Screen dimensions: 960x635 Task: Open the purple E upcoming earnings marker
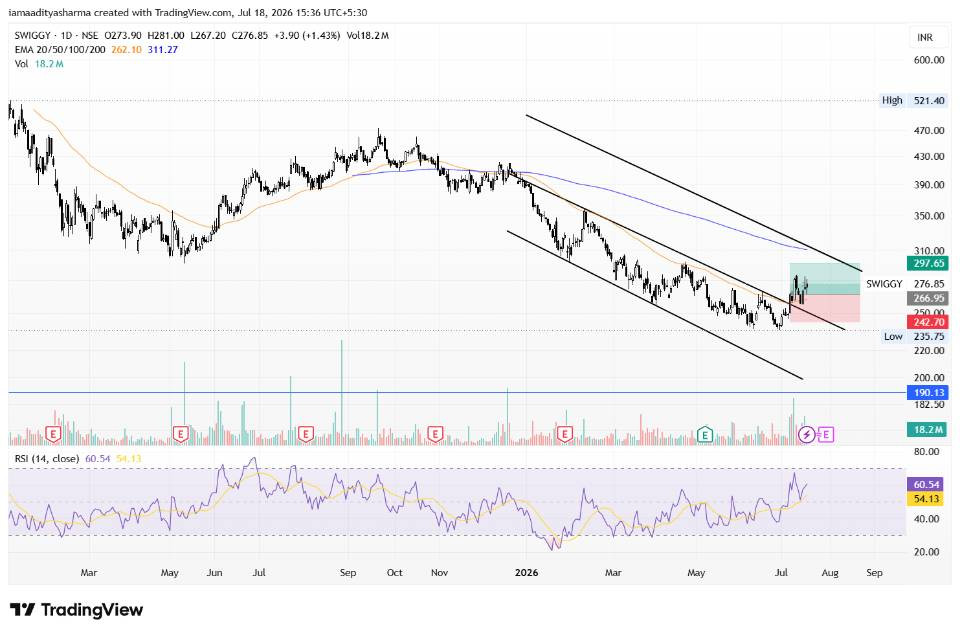coord(826,435)
